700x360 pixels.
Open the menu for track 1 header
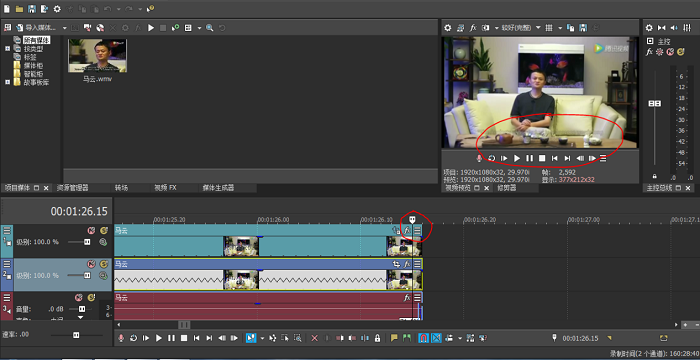pyautogui.click(x=7, y=230)
